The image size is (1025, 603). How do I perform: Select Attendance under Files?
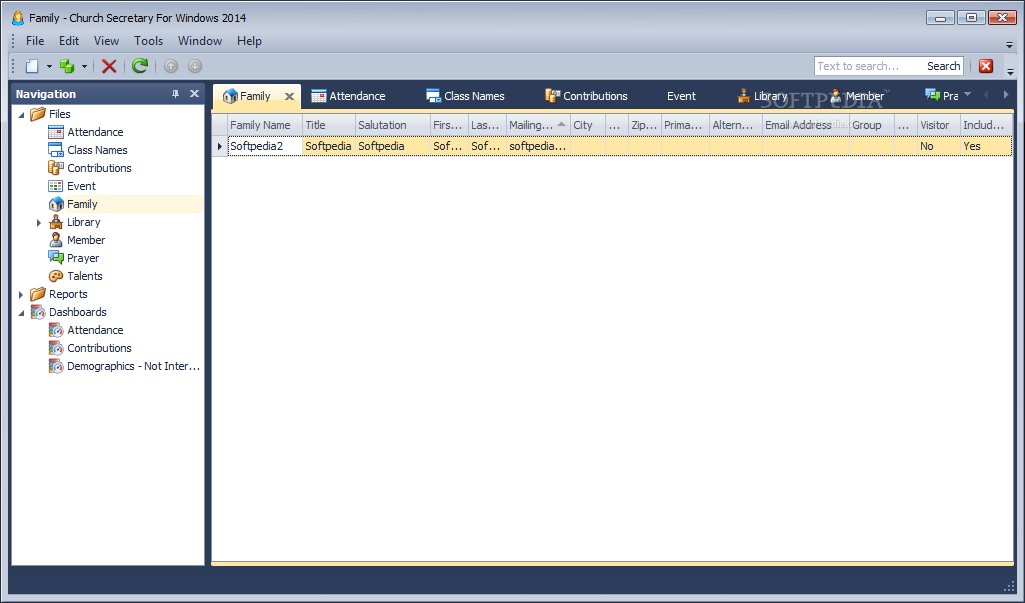point(95,132)
